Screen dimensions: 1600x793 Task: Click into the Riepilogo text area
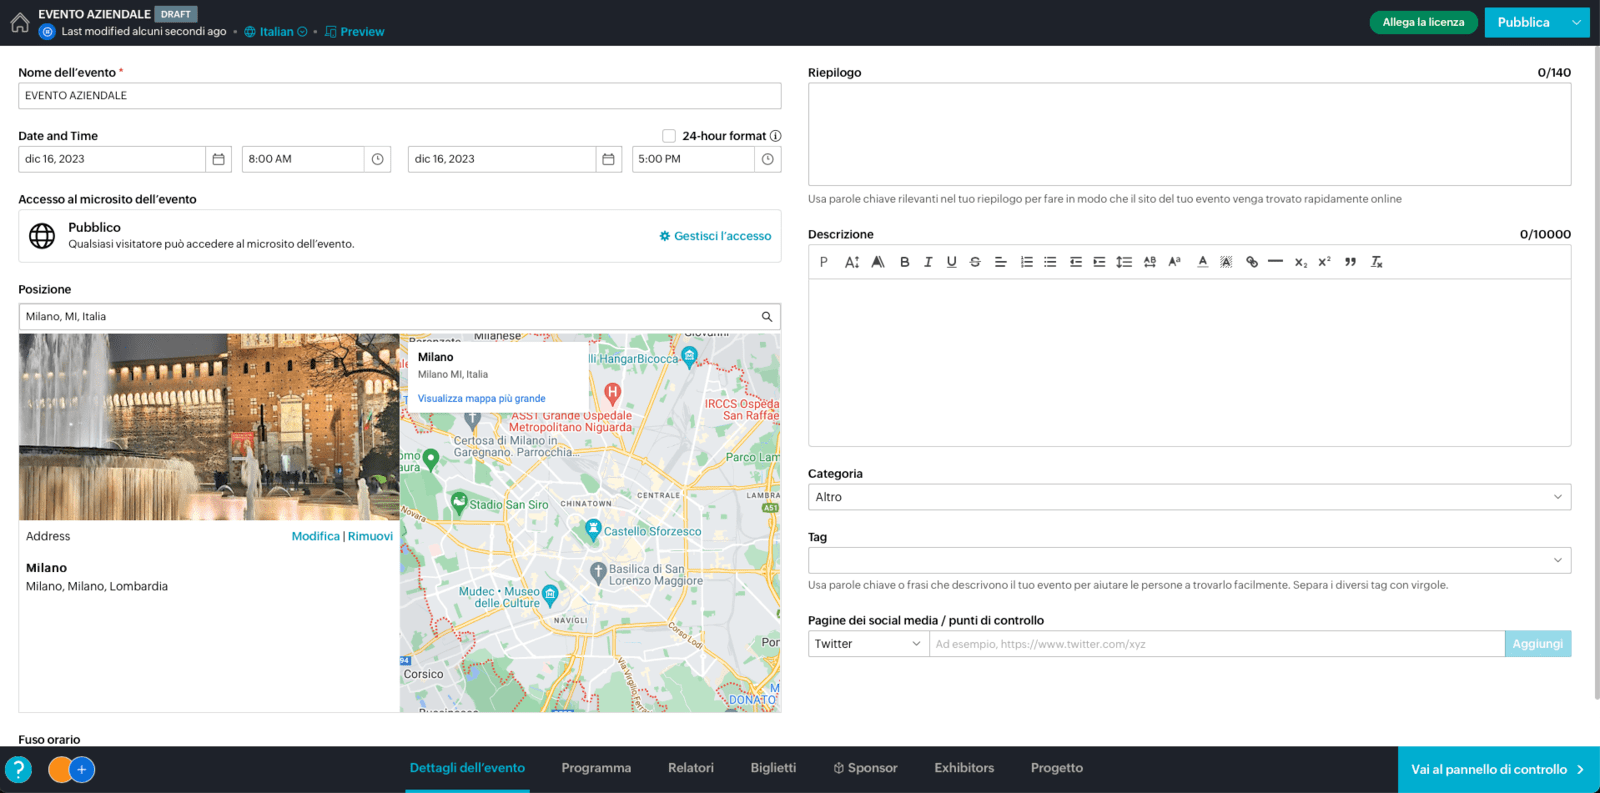pos(1188,134)
